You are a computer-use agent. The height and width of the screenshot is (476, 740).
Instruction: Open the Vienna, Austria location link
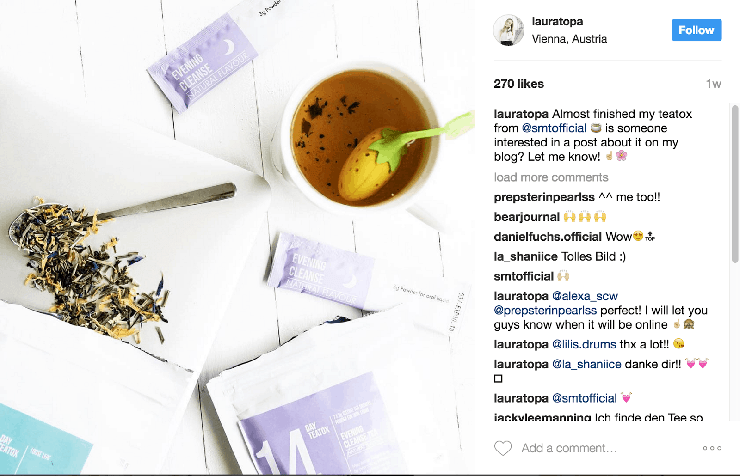click(569, 39)
